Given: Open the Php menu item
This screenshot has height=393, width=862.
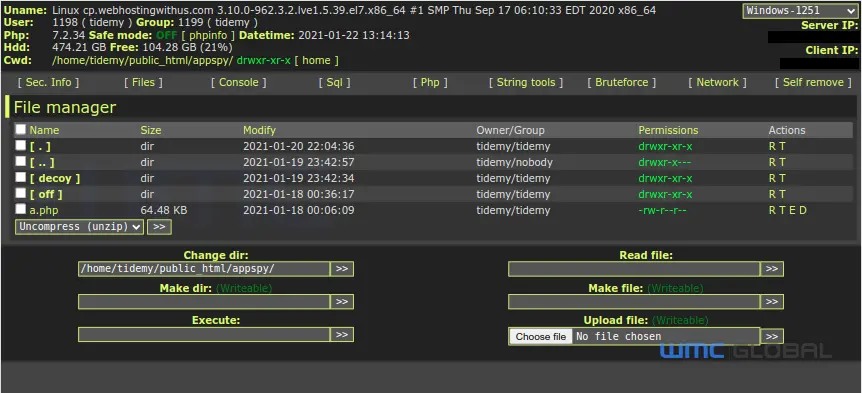Looking at the screenshot, I should 430,82.
